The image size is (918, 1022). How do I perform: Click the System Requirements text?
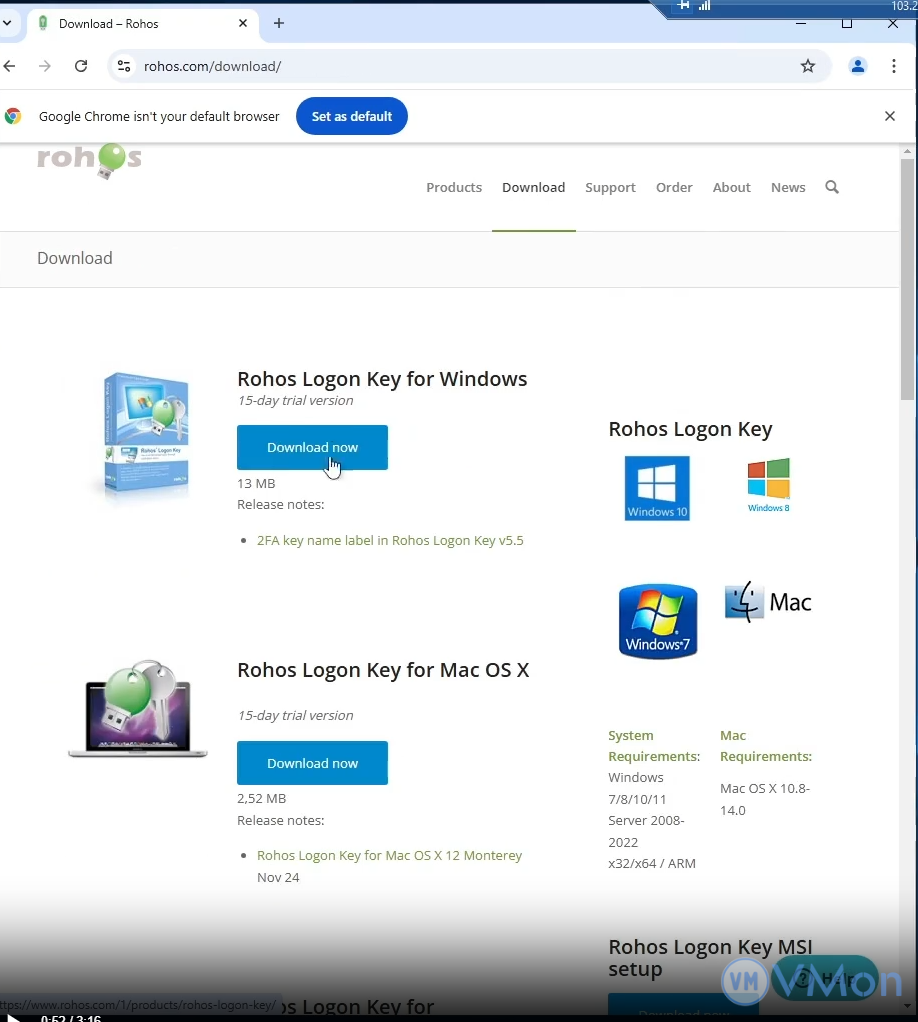click(x=654, y=746)
